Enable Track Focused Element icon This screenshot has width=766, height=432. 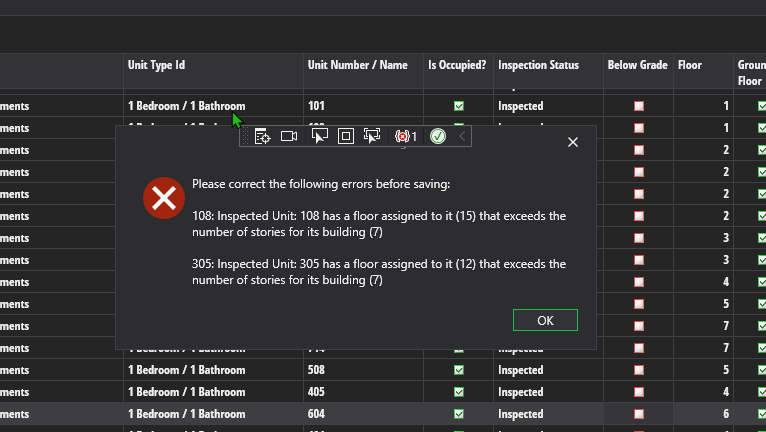pyautogui.click(x=372, y=136)
